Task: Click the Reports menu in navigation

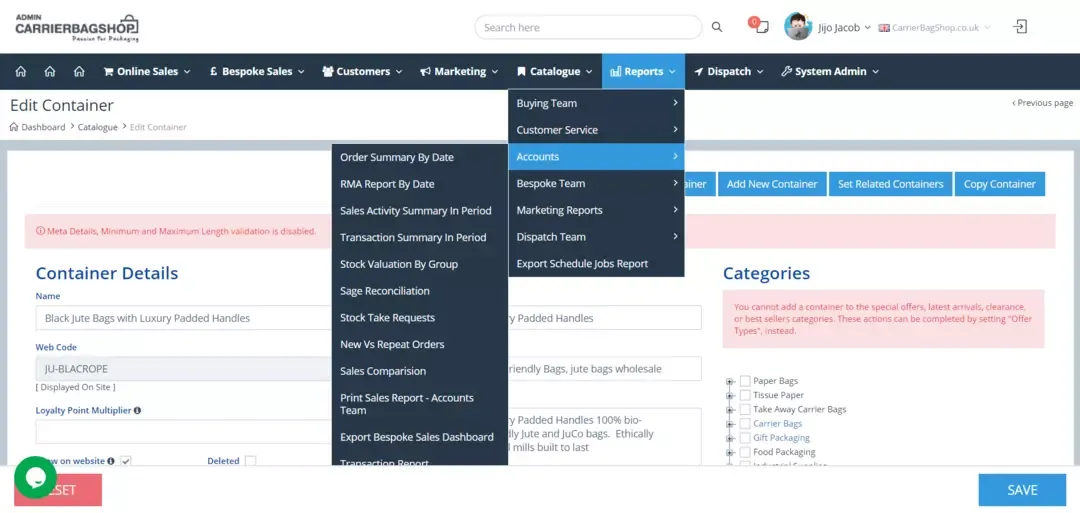Action: (x=643, y=71)
